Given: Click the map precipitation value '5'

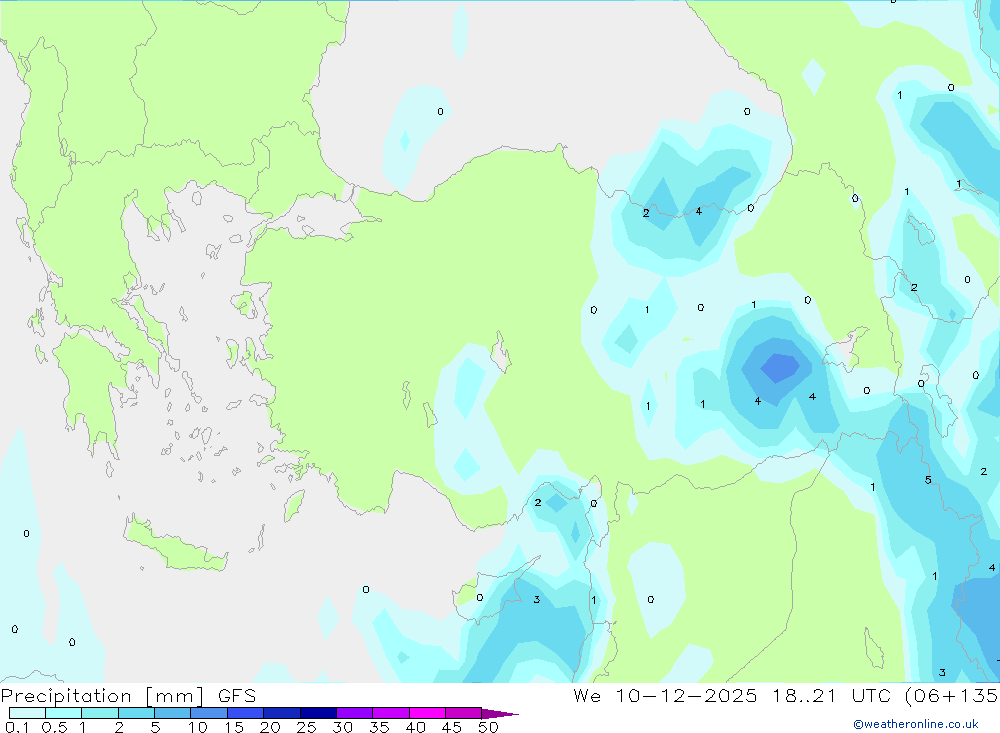Looking at the screenshot, I should click(x=928, y=480).
